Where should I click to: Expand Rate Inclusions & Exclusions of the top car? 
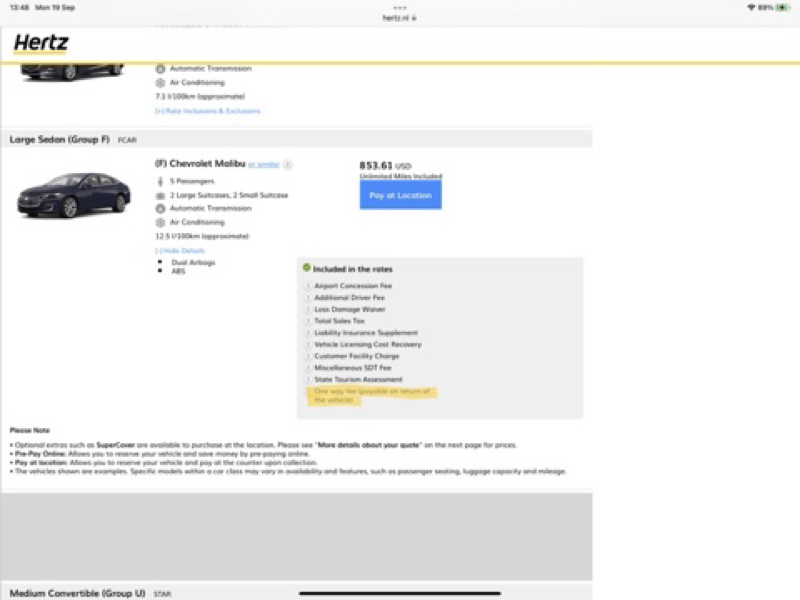point(207,111)
